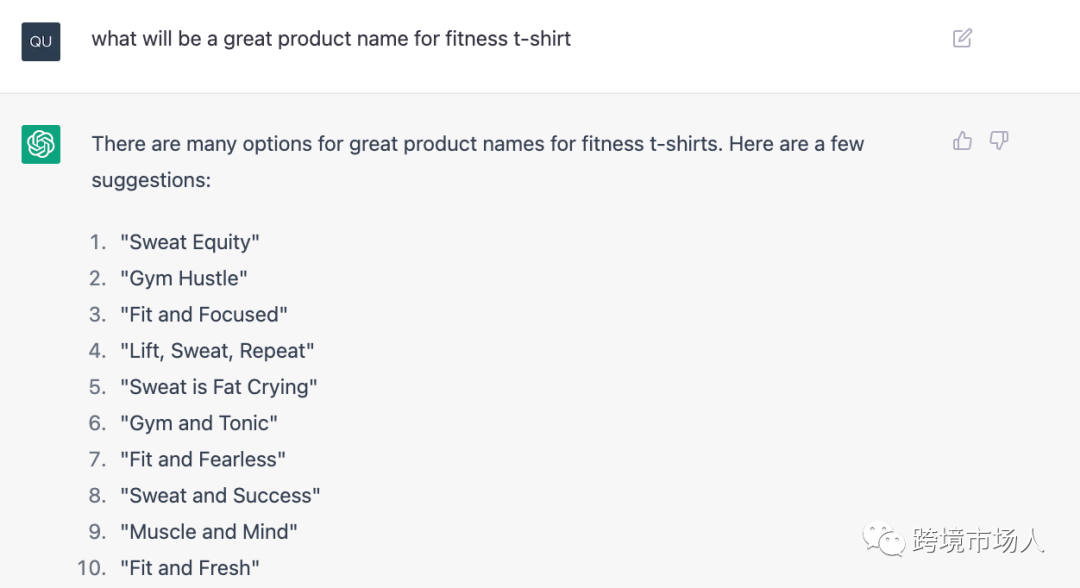Click the "Fit and Focused" list item
Screen dimensions: 1080x588
(x=204, y=314)
